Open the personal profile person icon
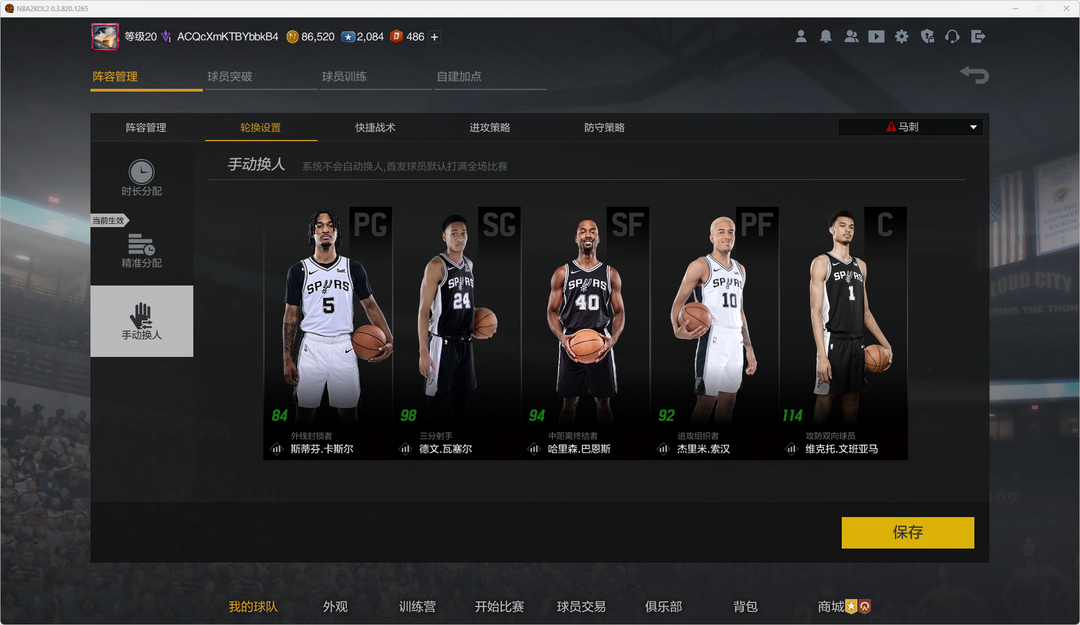 point(800,37)
